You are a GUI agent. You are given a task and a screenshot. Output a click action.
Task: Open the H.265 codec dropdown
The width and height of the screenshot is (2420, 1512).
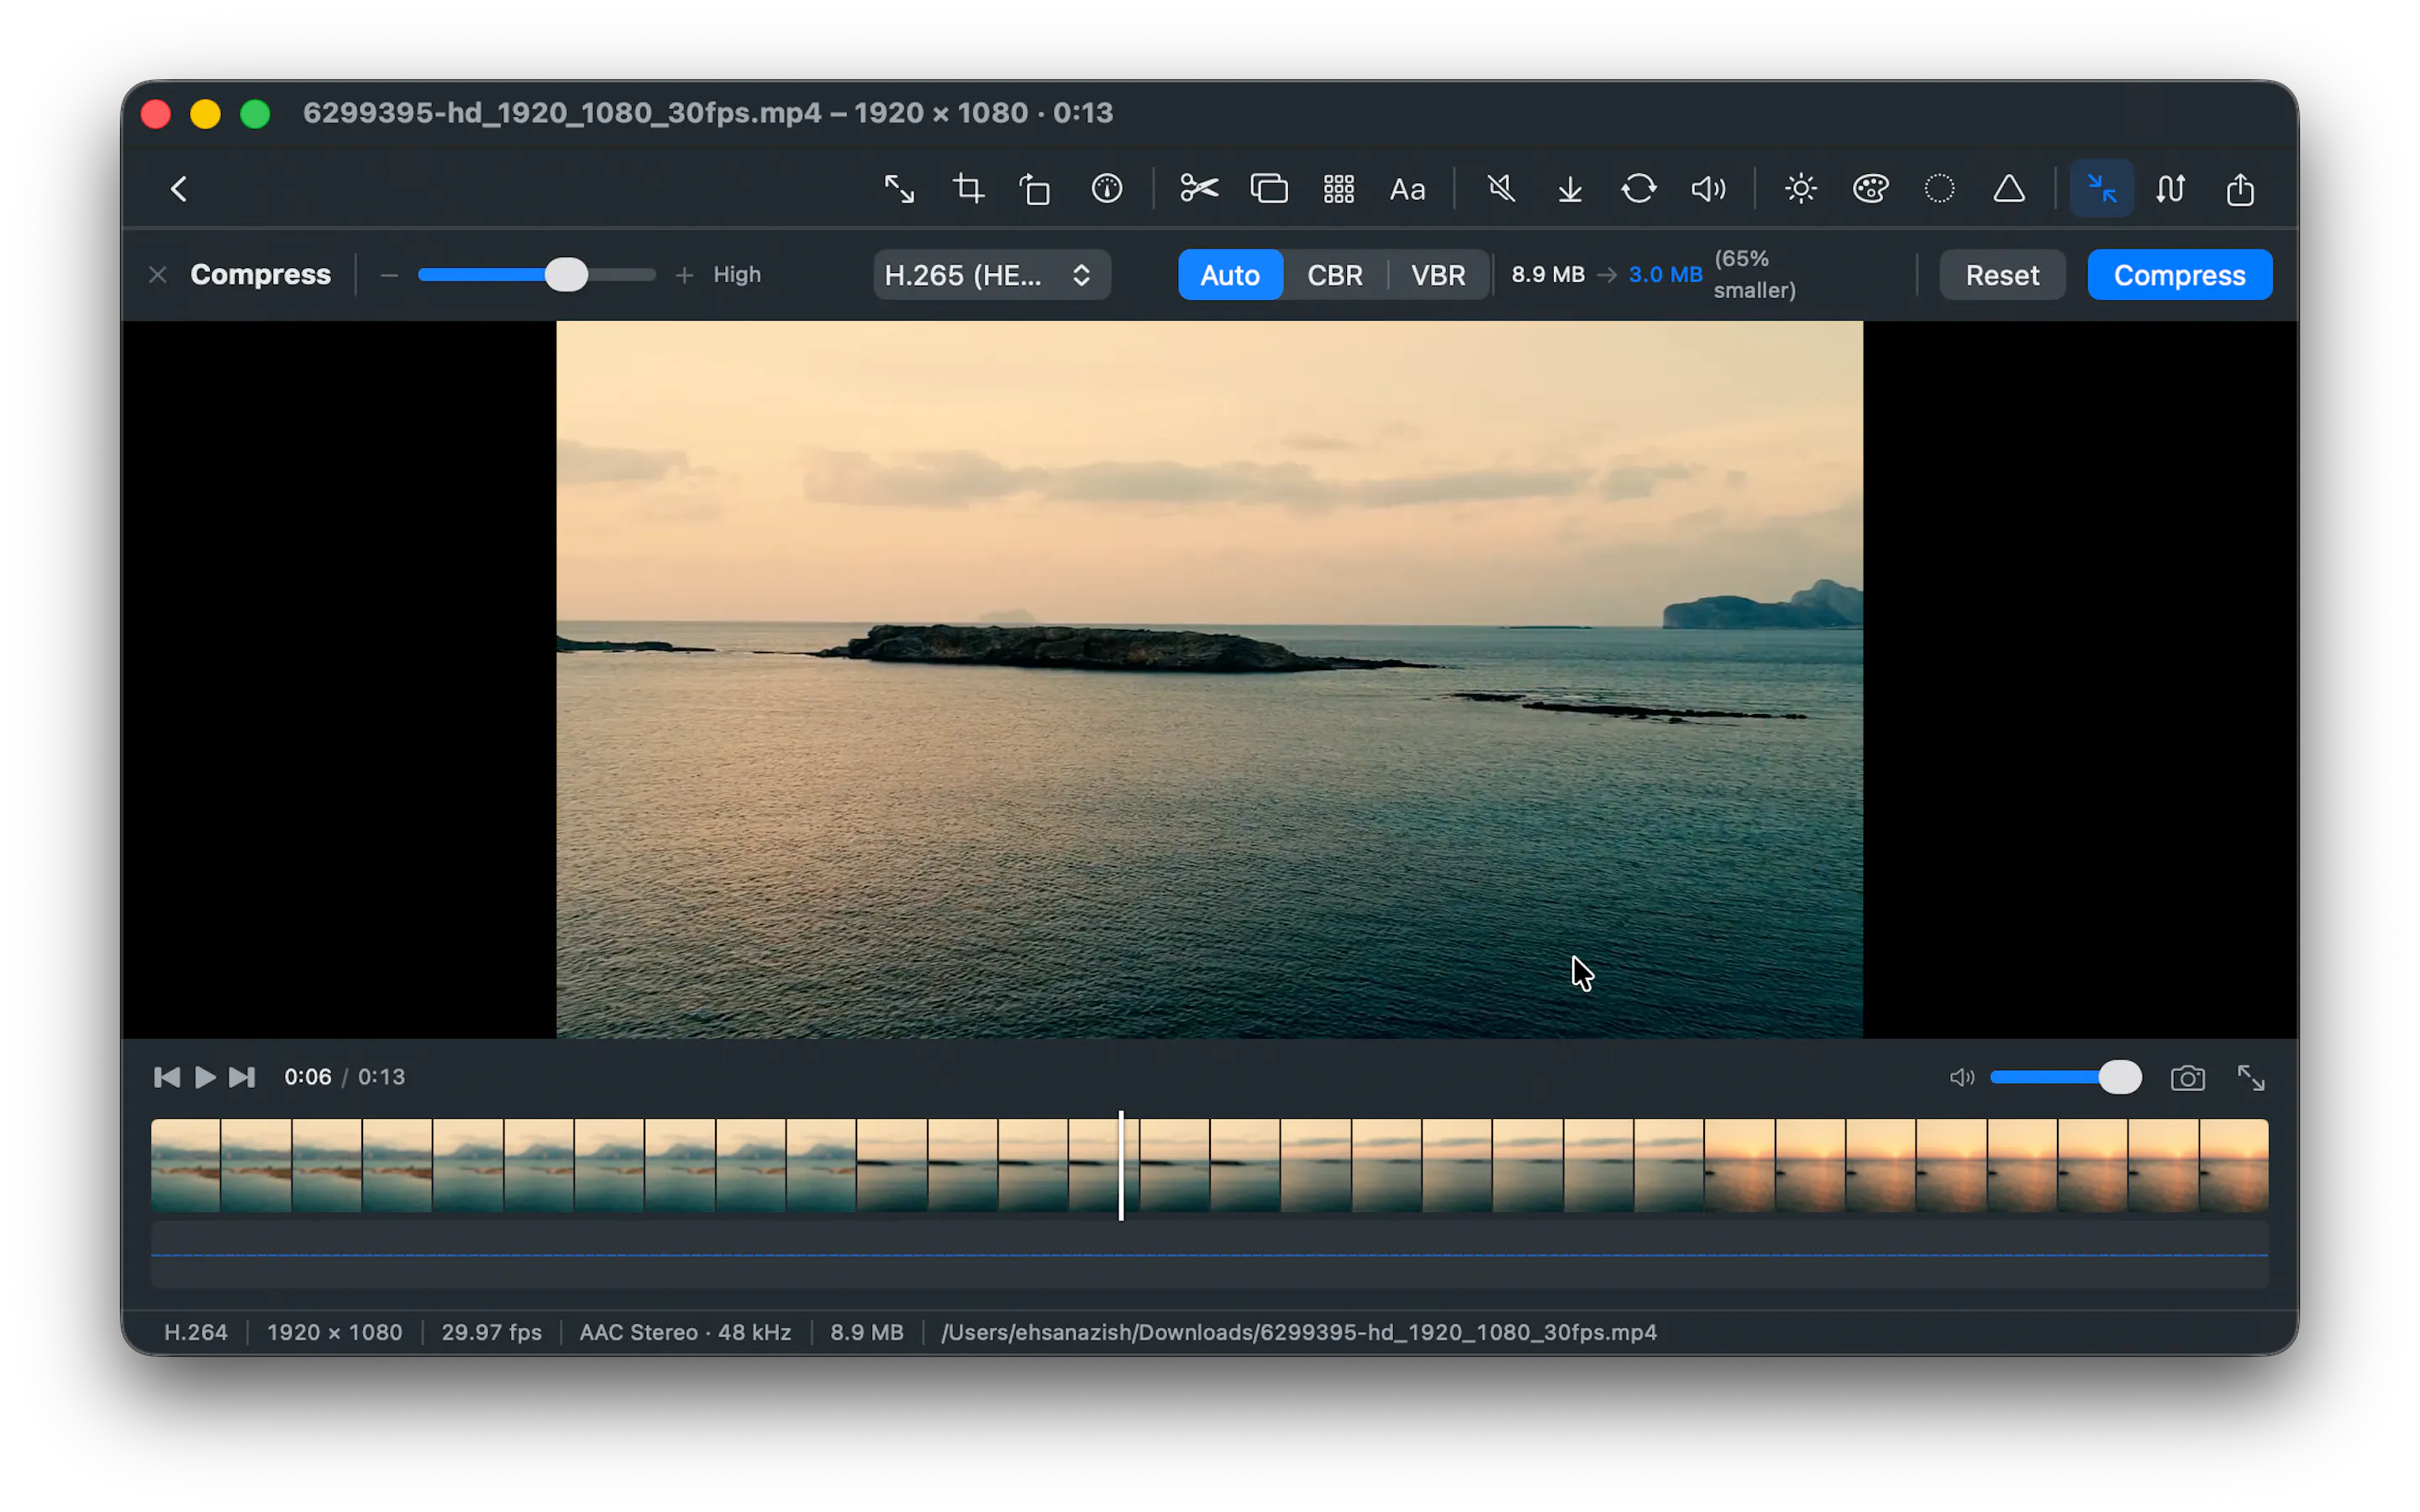coord(991,275)
